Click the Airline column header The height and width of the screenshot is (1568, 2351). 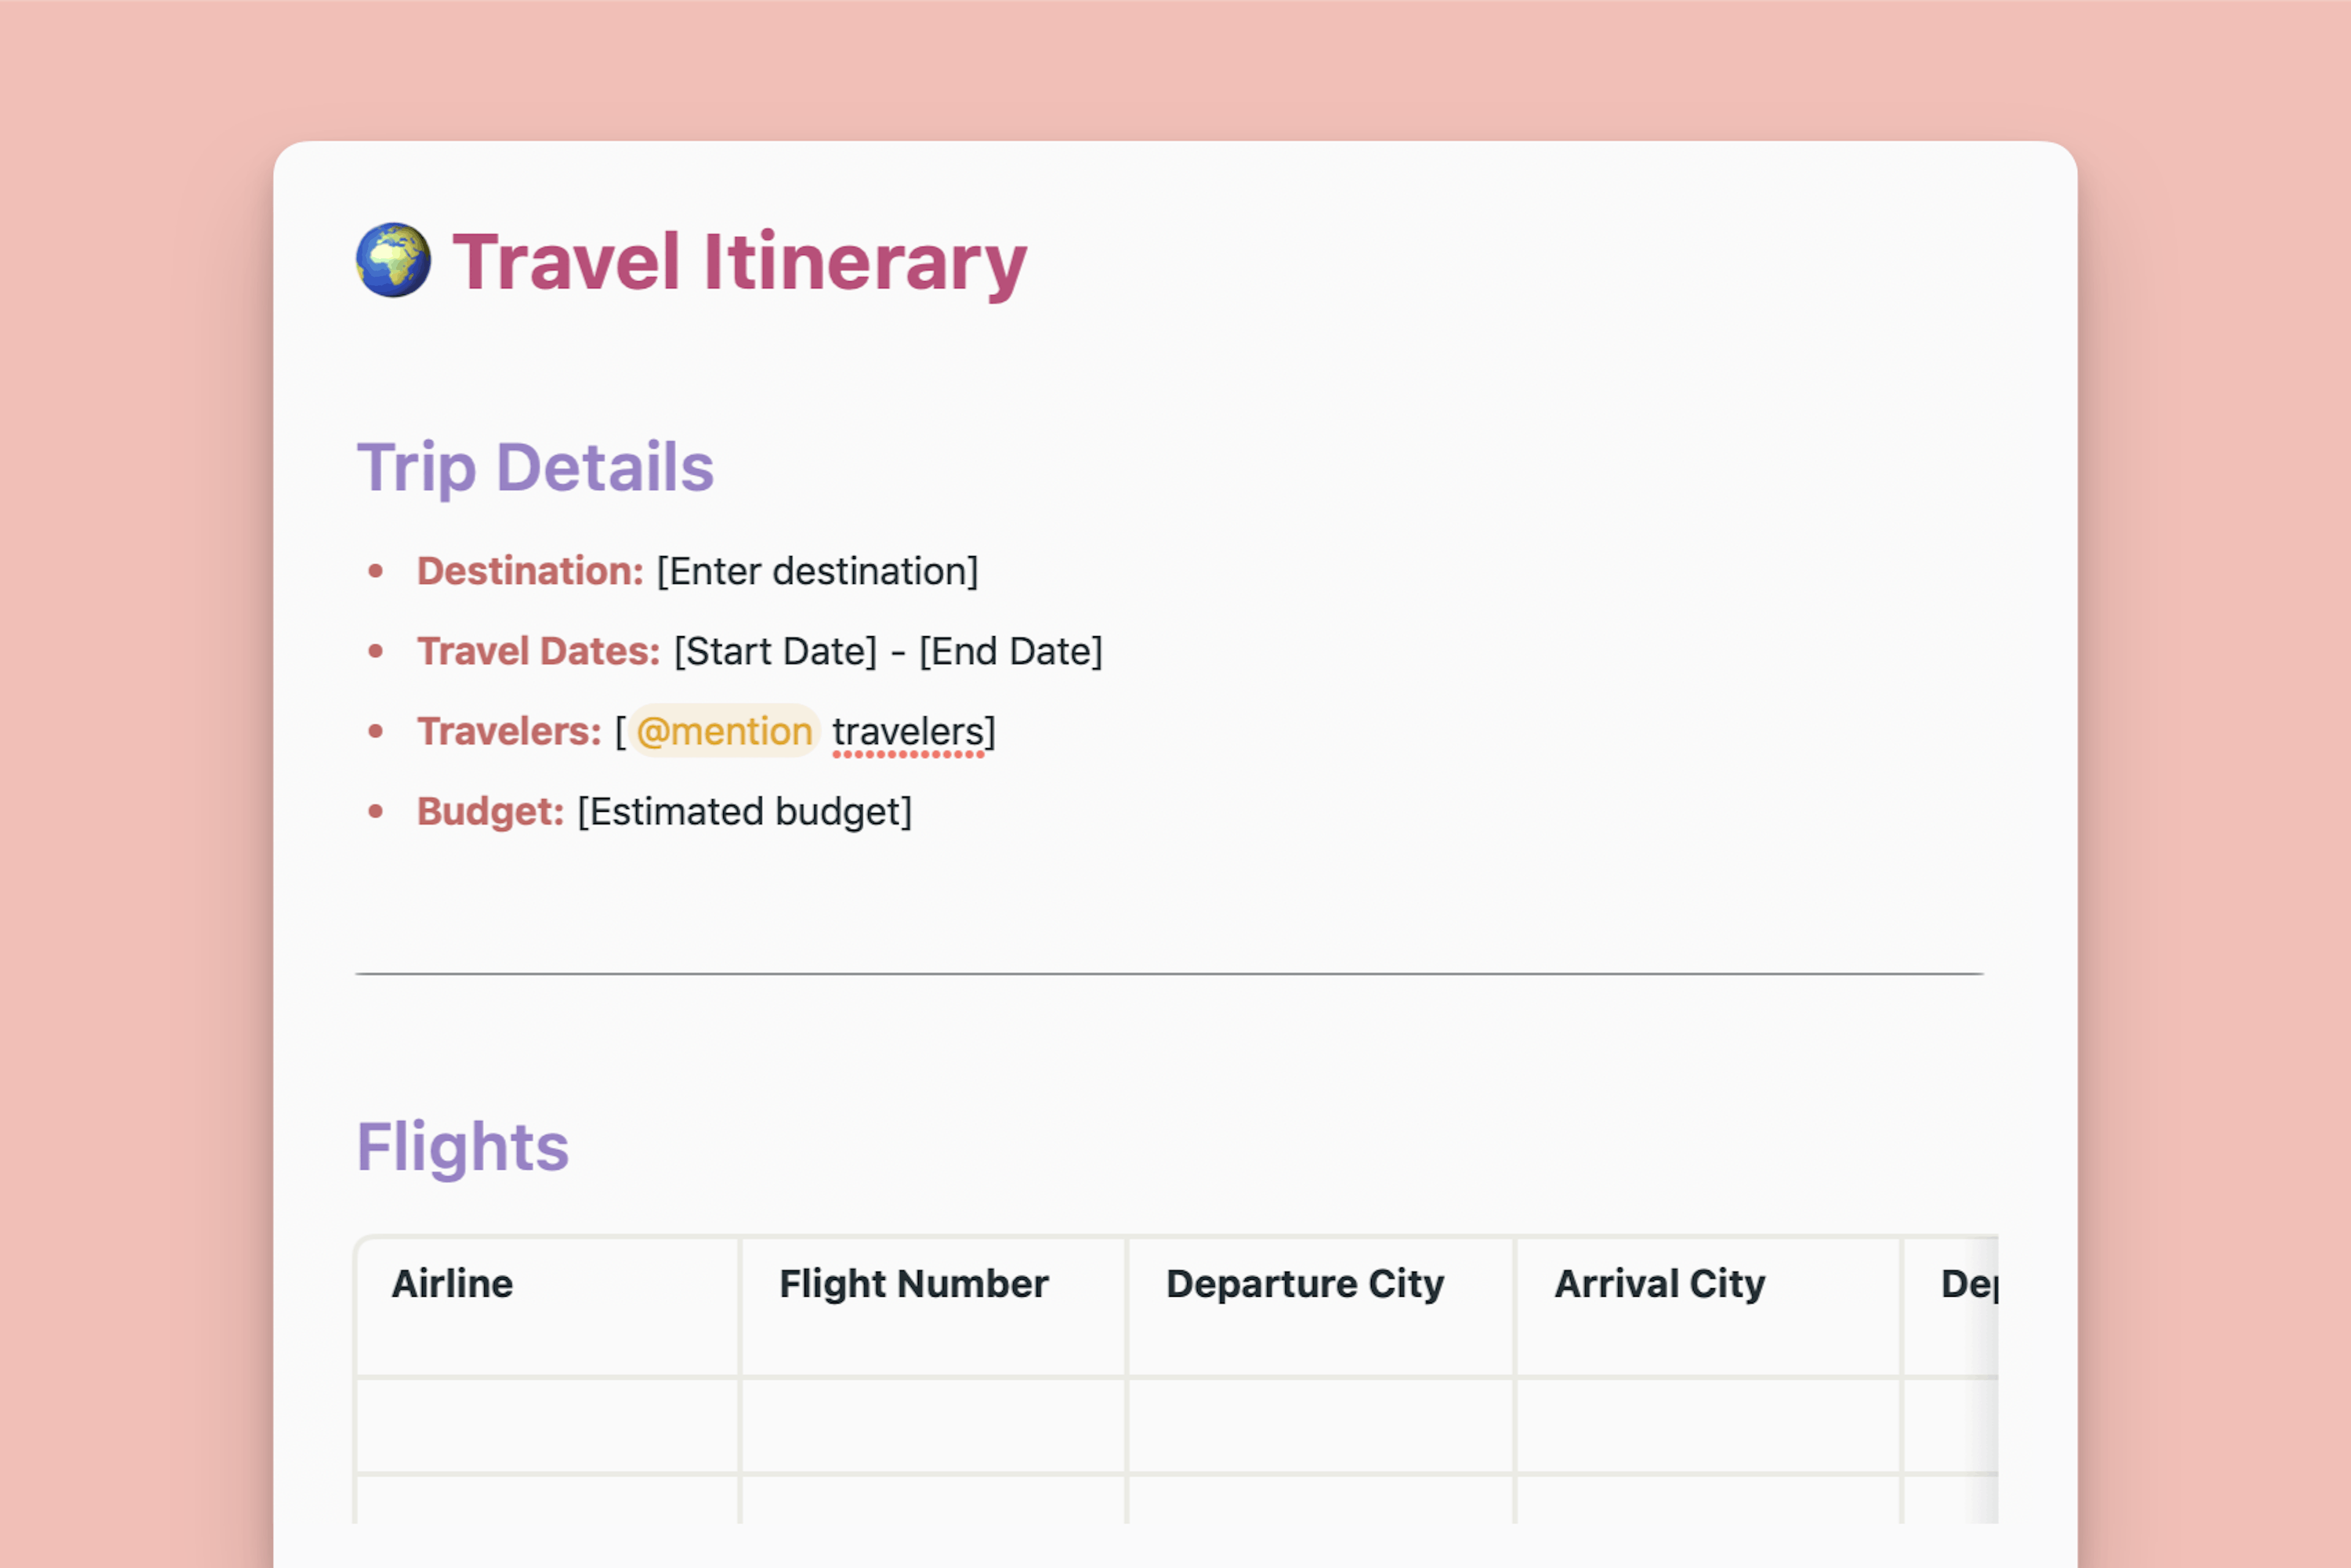(548, 1306)
